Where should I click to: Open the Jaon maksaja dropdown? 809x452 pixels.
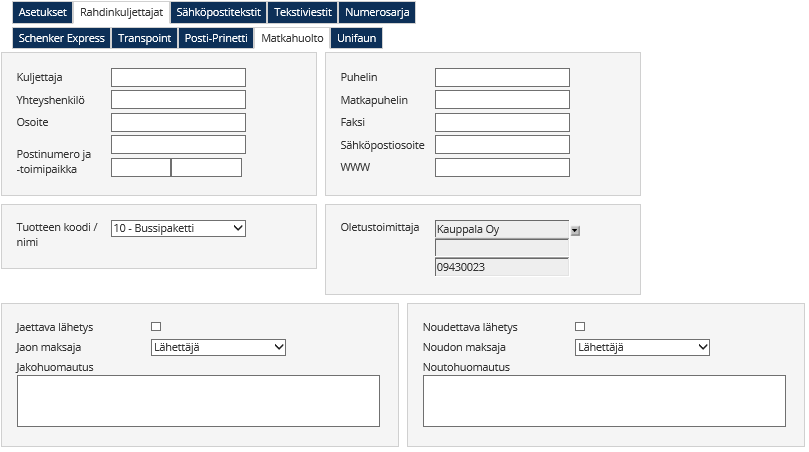[x=218, y=347]
